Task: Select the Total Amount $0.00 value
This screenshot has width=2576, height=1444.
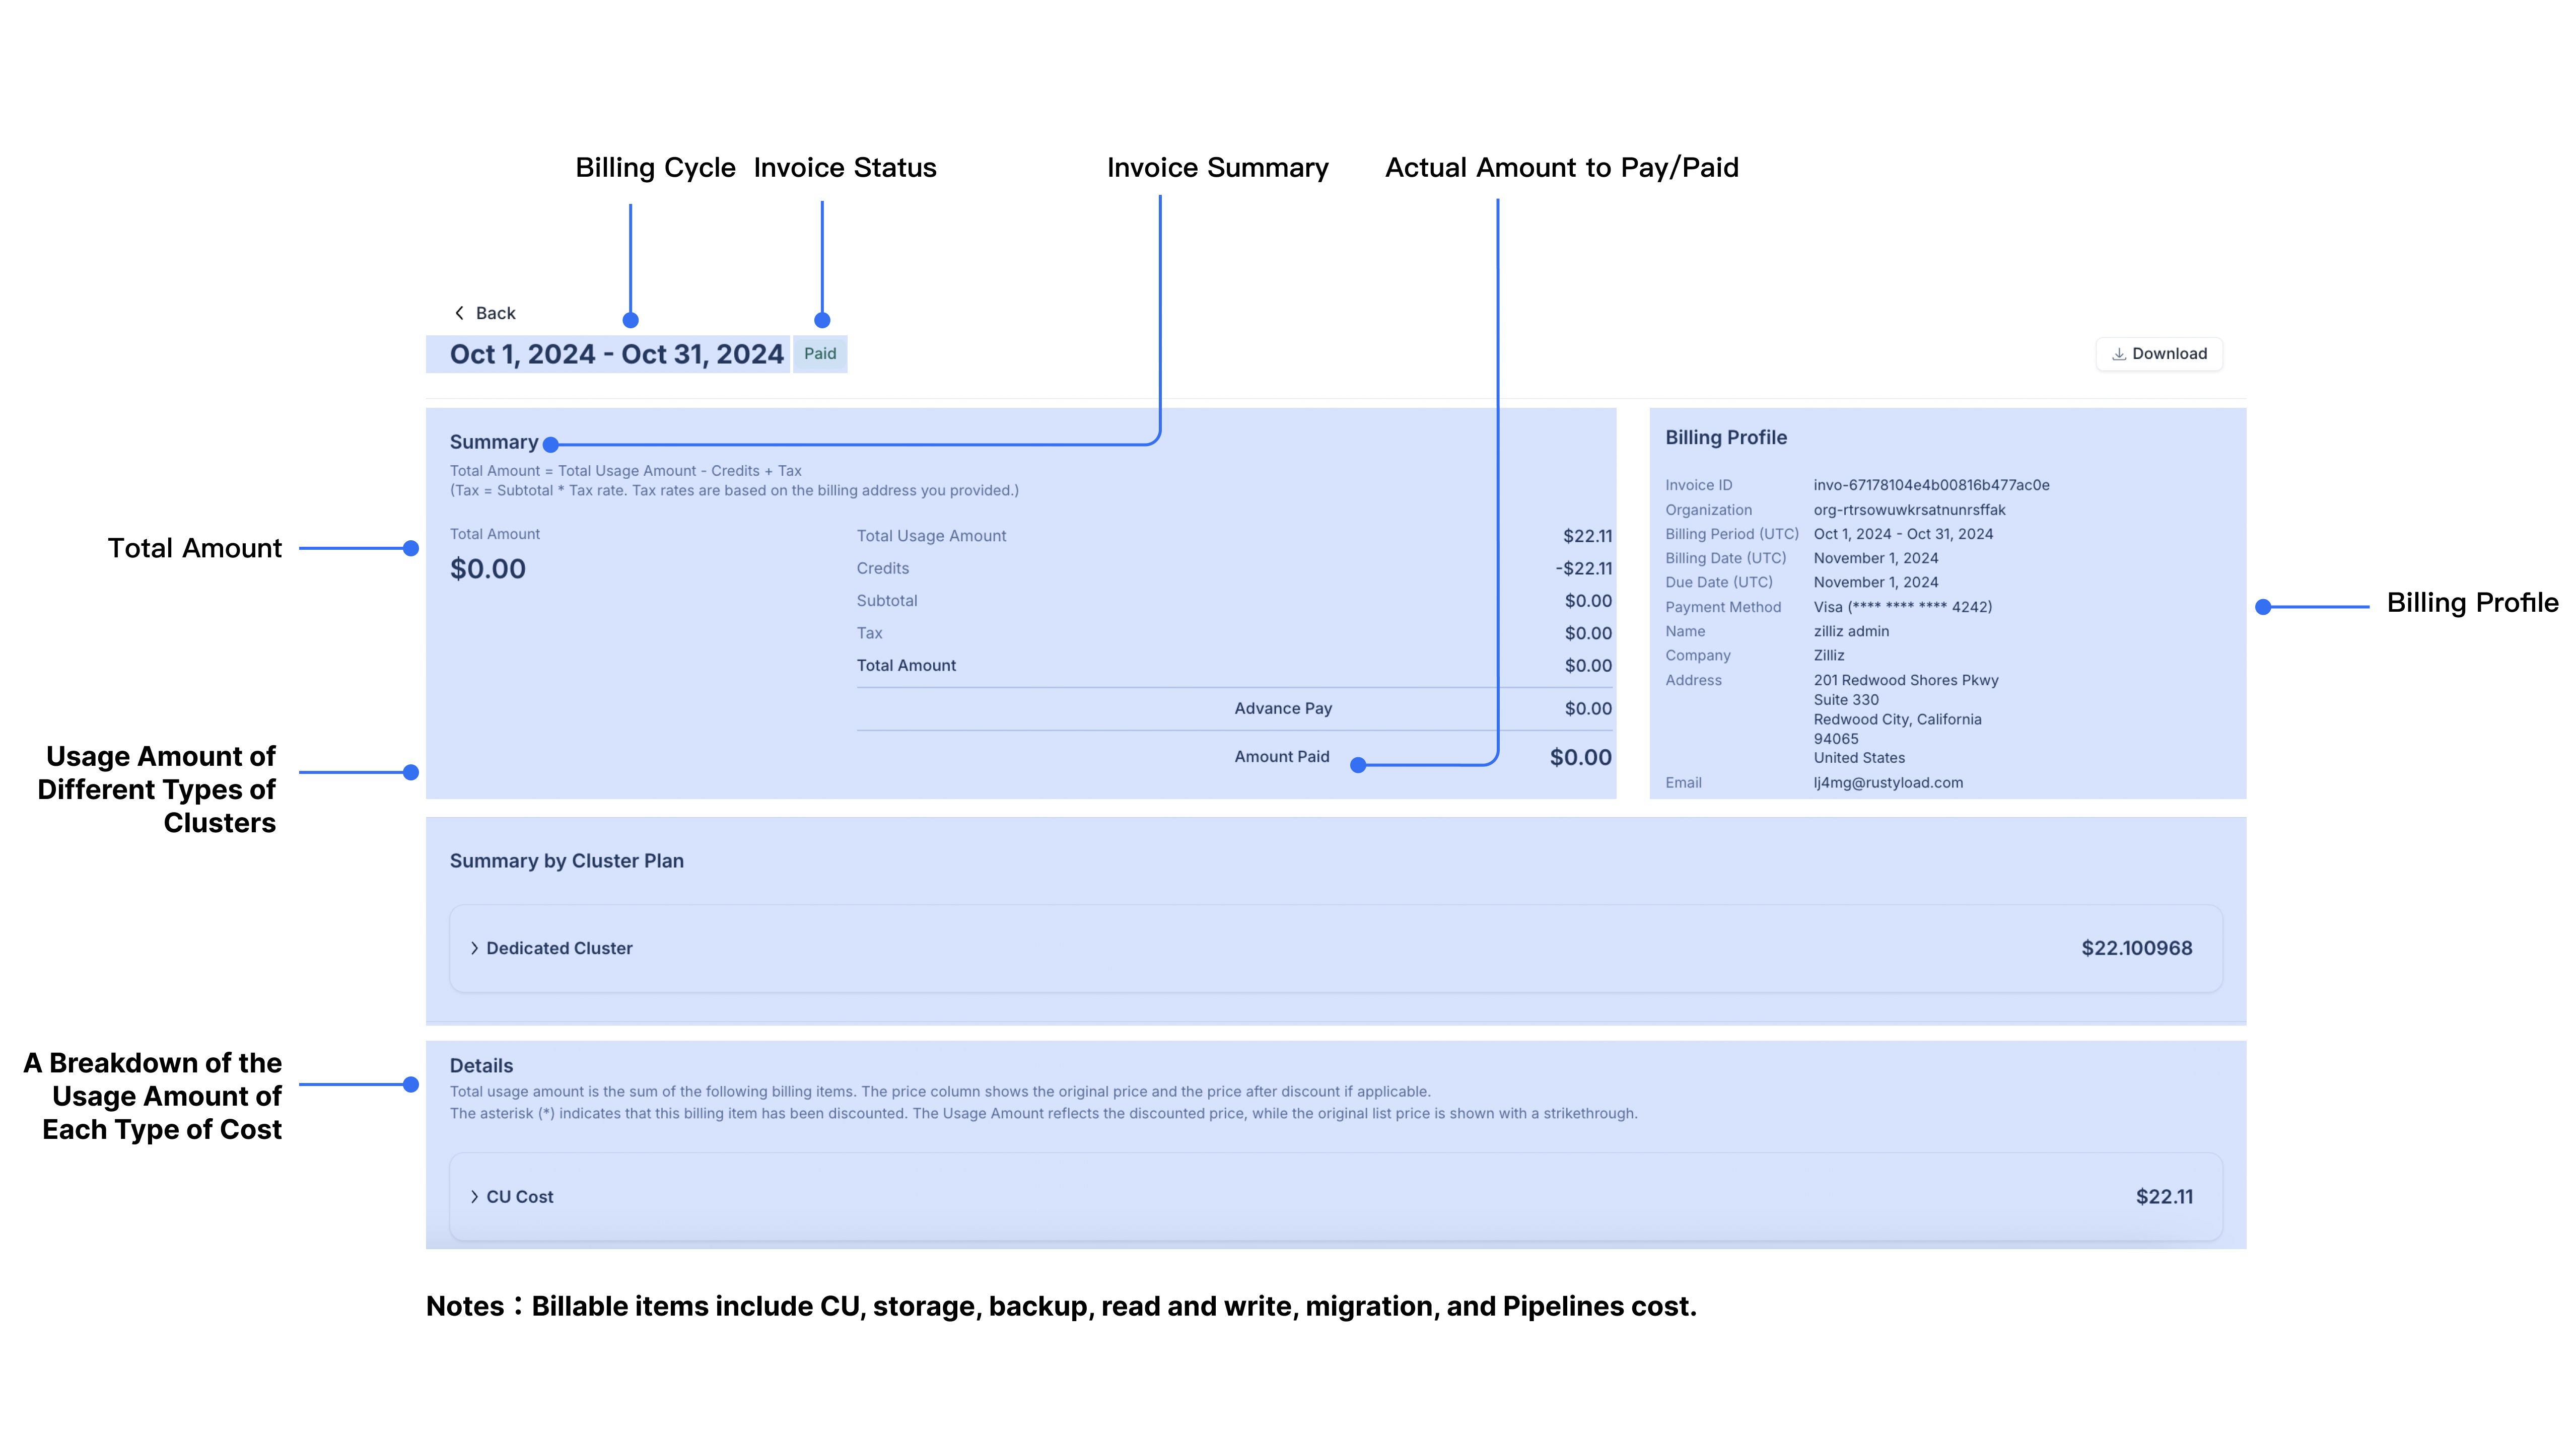Action: coord(487,568)
